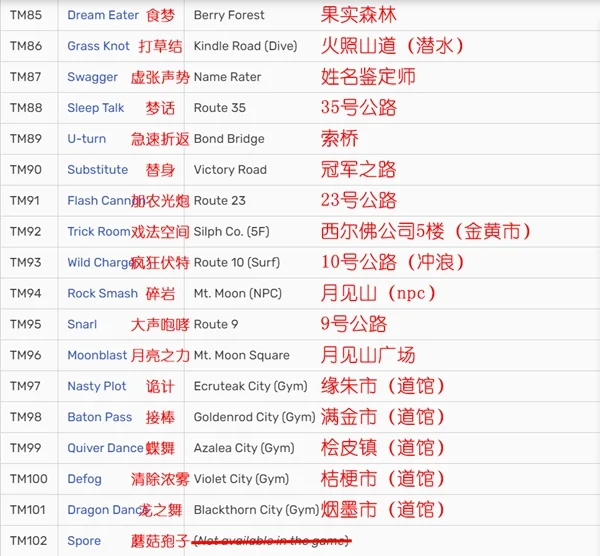Click the Baton Pass link
The image size is (600, 556).
coord(99,417)
